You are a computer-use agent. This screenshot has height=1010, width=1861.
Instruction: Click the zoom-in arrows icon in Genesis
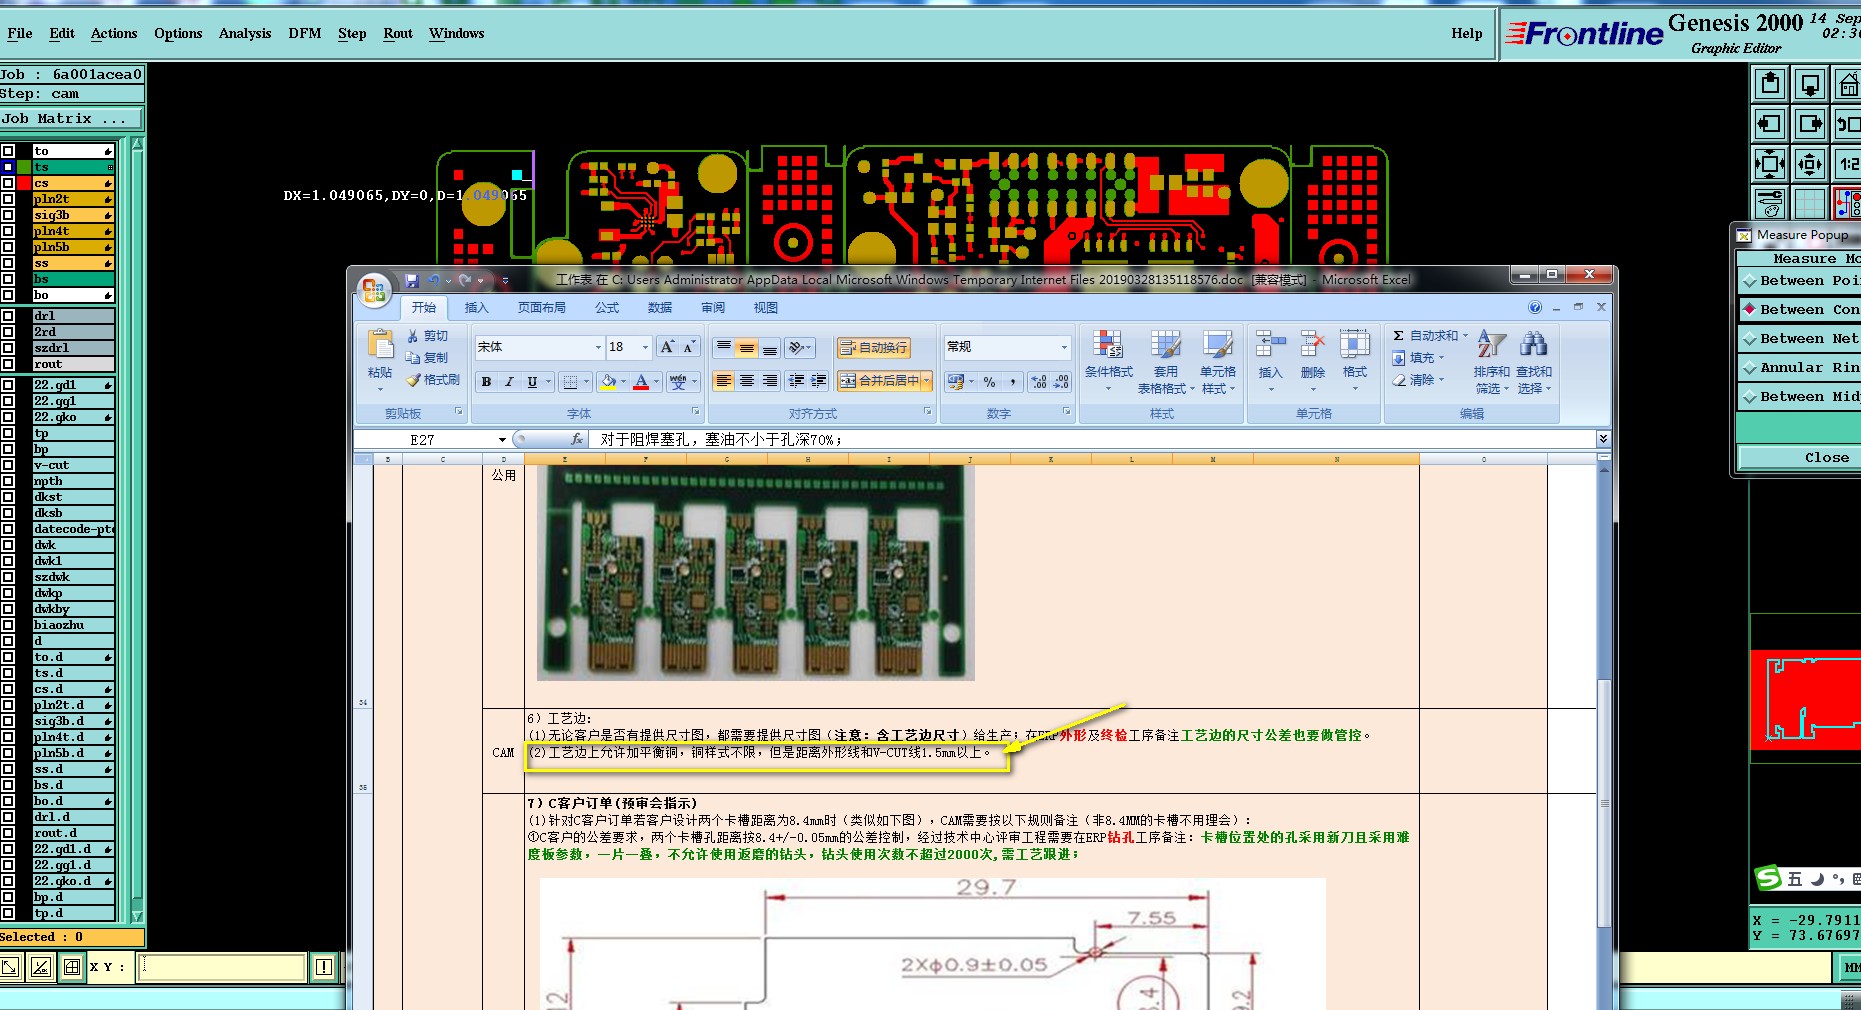click(x=1770, y=164)
